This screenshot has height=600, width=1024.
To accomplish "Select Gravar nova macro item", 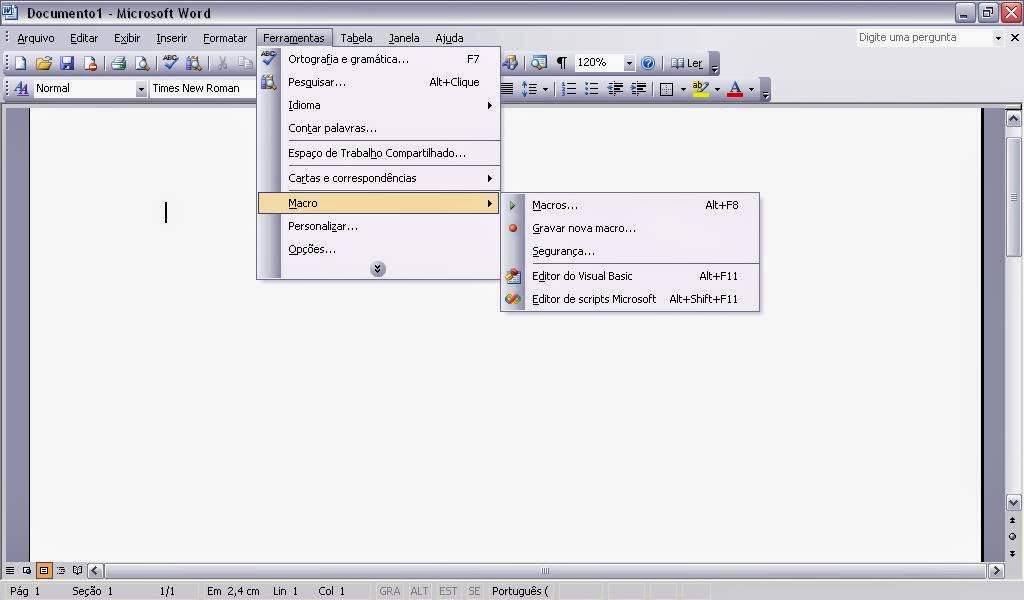I will pyautogui.click(x=630, y=228).
